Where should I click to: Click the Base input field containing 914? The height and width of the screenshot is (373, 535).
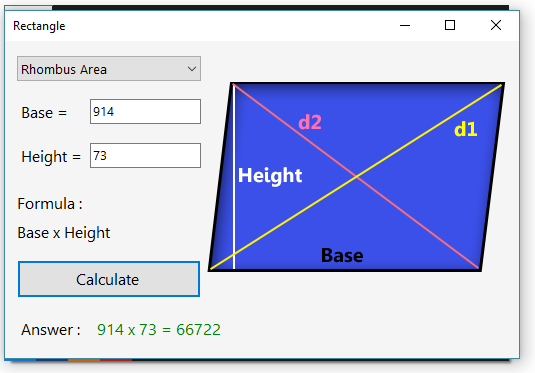click(x=145, y=112)
